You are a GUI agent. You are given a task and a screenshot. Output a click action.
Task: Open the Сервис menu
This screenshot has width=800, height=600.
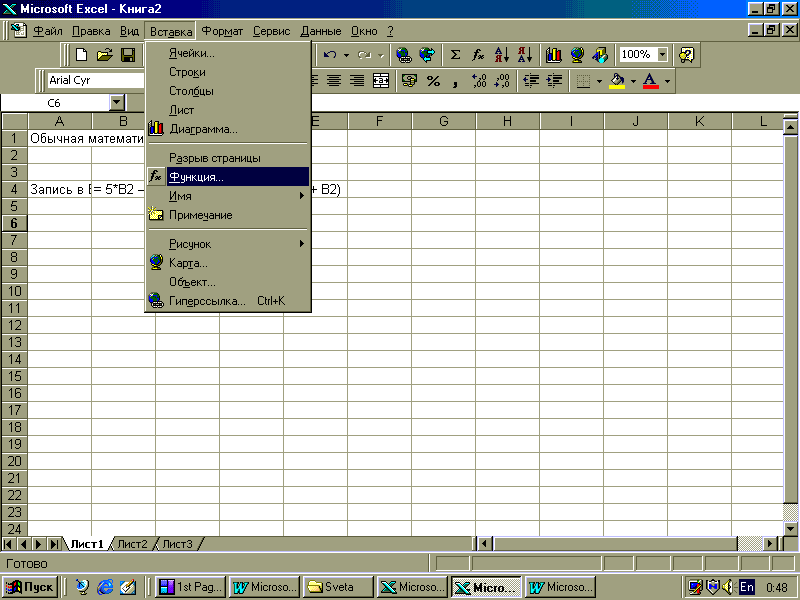[271, 31]
